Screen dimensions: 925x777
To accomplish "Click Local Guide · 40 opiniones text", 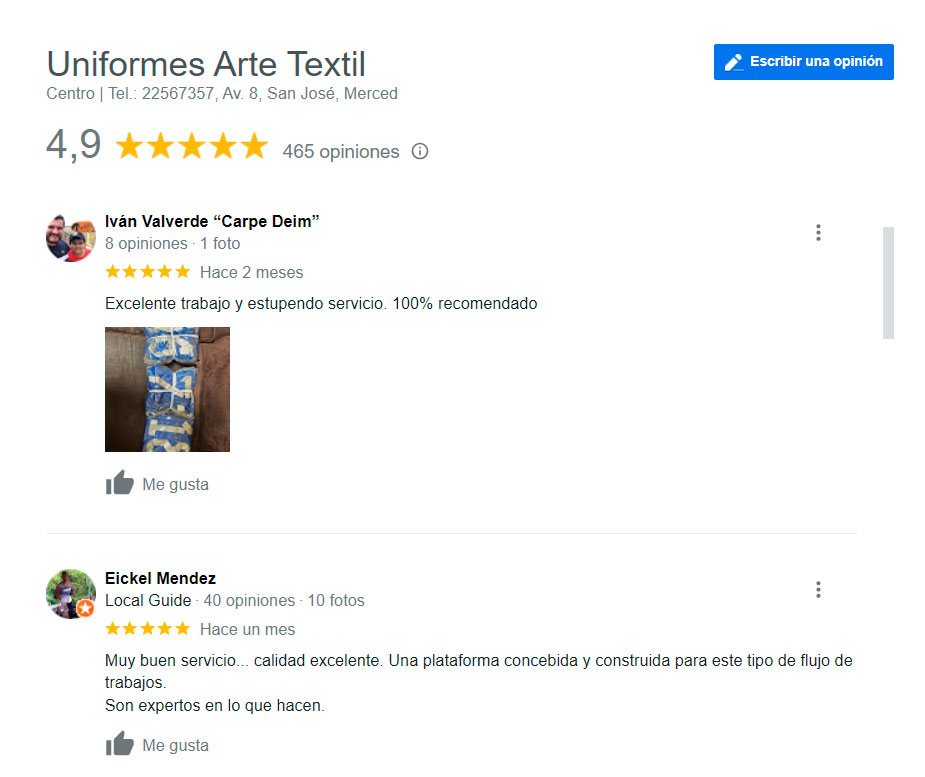I will [x=200, y=601].
